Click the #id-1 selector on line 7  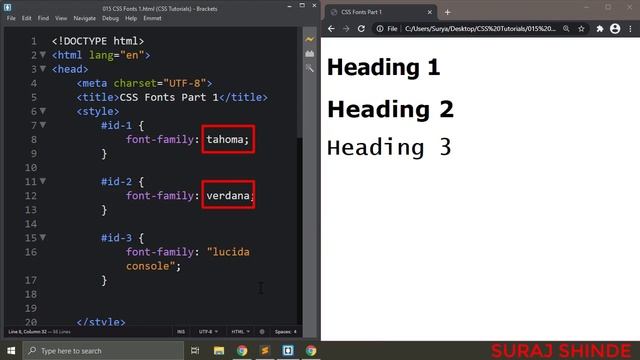tap(116, 125)
